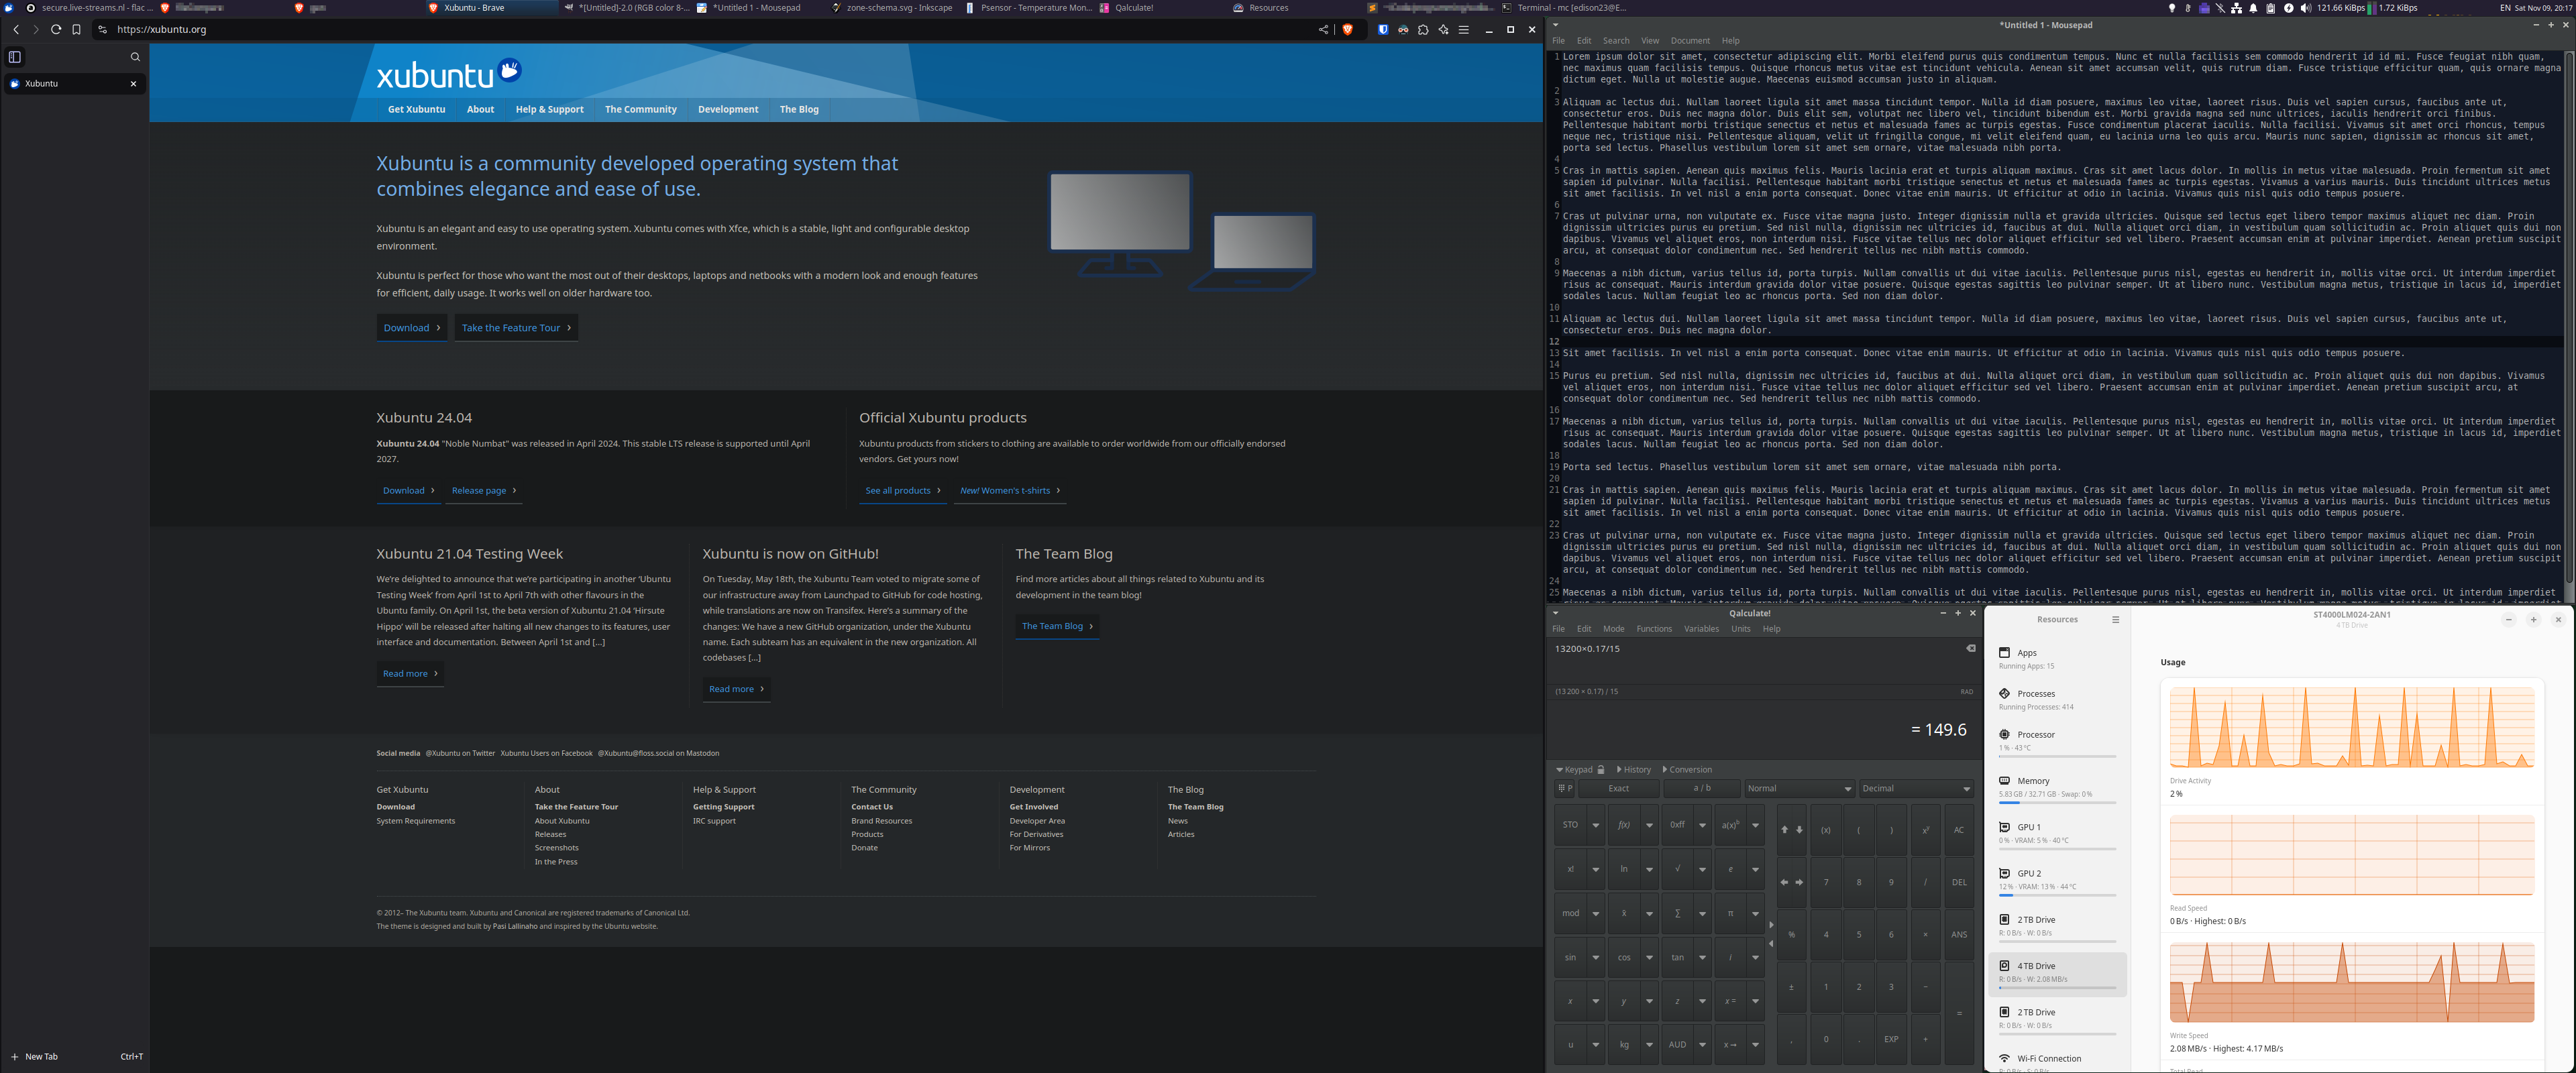This screenshot has height=1073, width=2576.
Task: Open Brave Leo AI sparkle icon
Action: click(x=1443, y=30)
